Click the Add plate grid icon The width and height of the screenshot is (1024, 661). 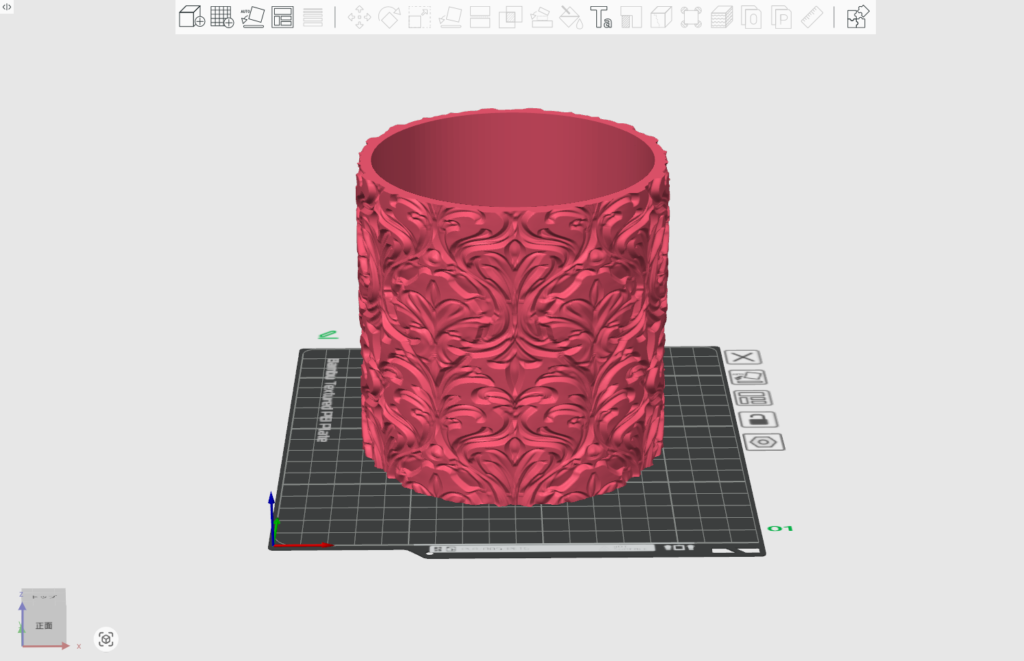221,17
